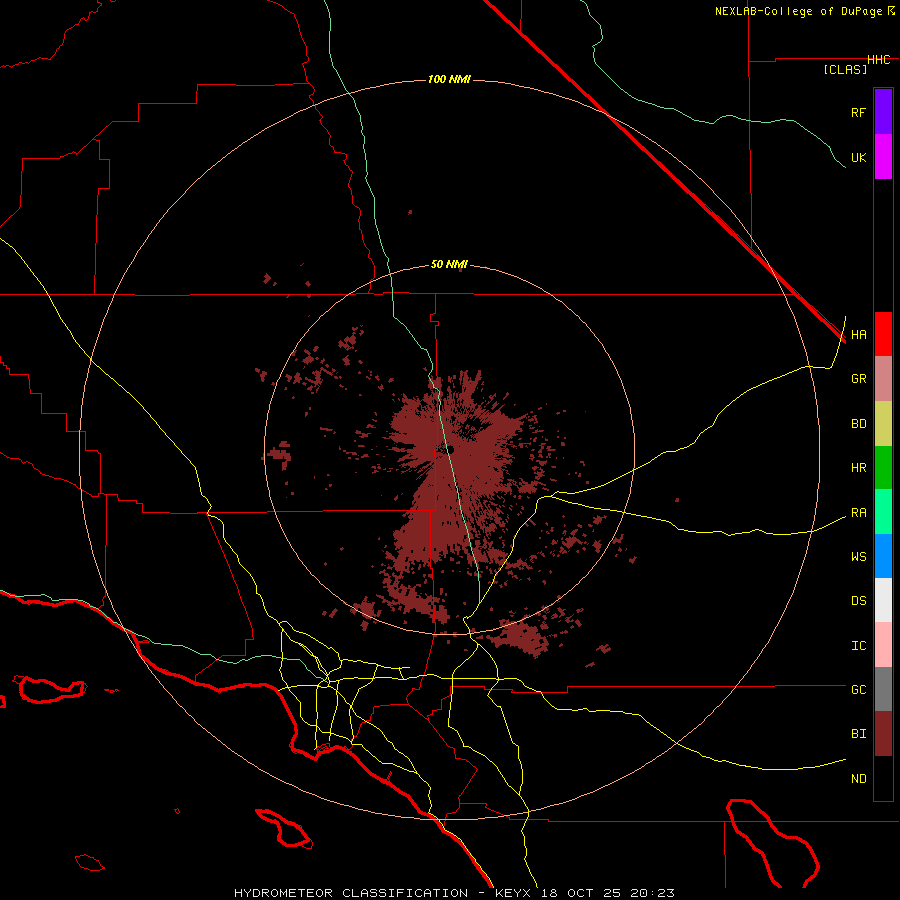Click the magenta UK color swatch
900x900 pixels.
coord(883,157)
